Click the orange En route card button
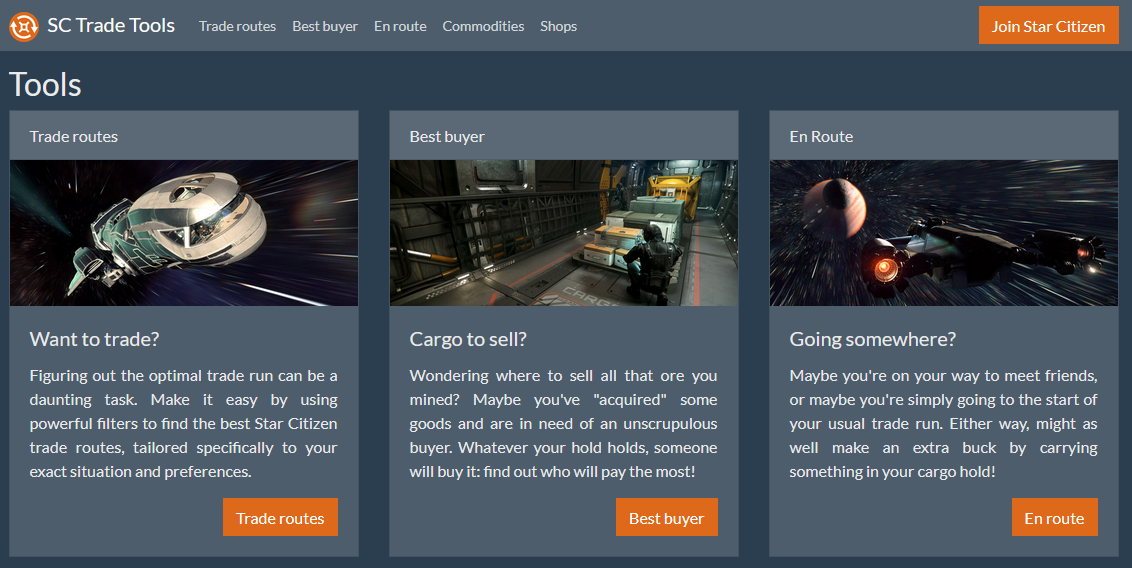The width and height of the screenshot is (1132, 568). 1054,517
